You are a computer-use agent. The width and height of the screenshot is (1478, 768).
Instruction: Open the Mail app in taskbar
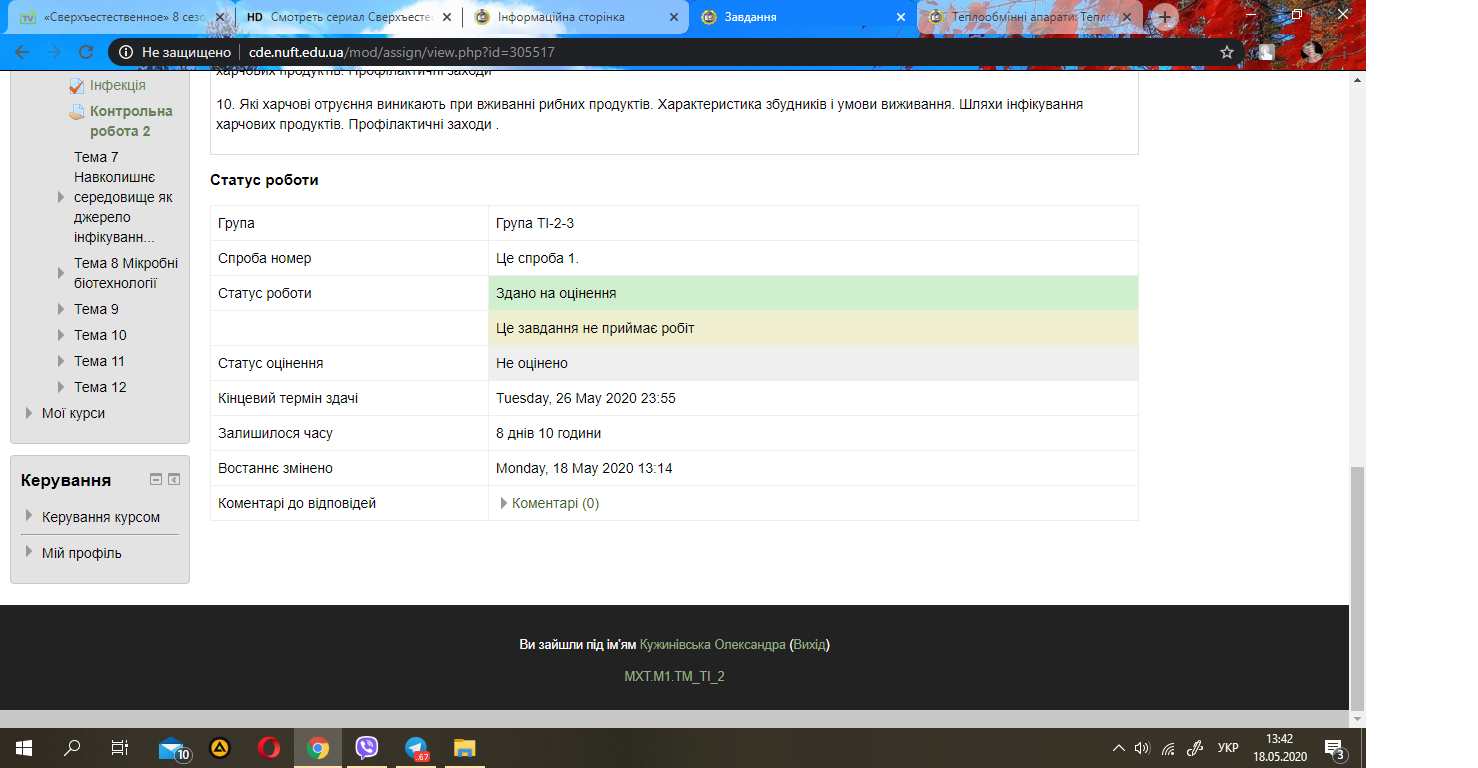[173, 747]
